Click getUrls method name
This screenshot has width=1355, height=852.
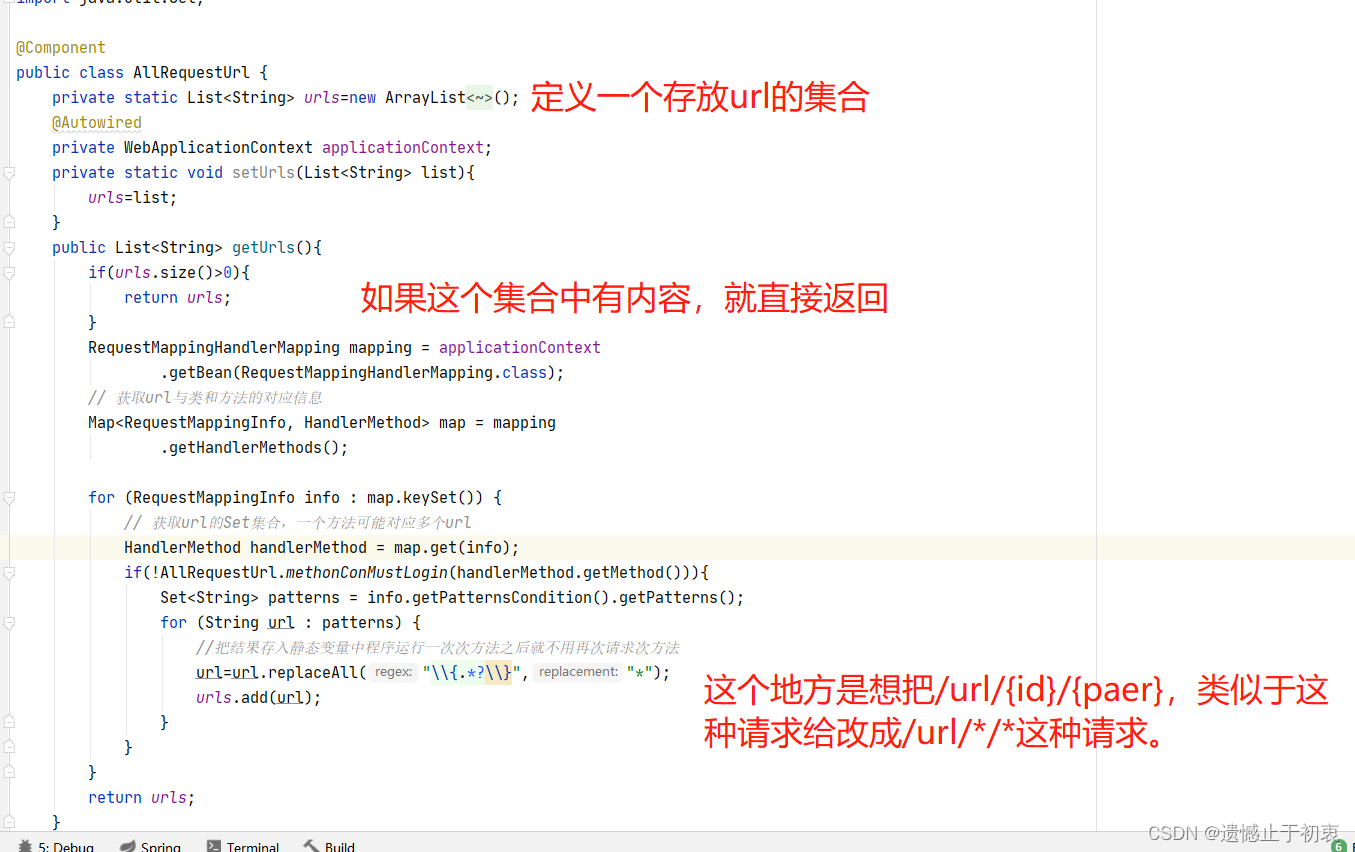click(x=264, y=248)
